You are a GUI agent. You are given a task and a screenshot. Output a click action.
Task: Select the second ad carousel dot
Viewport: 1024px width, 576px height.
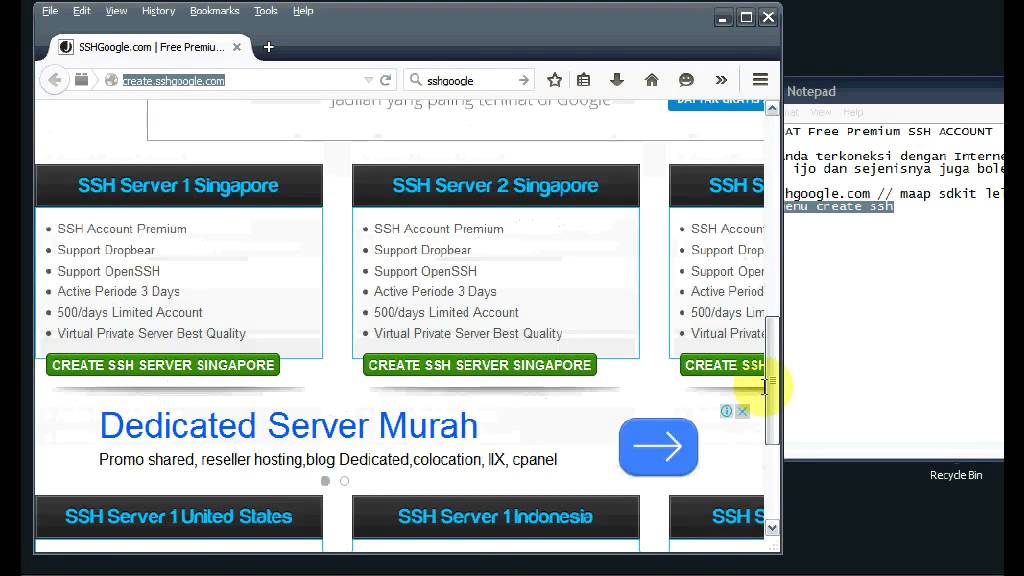click(x=344, y=481)
